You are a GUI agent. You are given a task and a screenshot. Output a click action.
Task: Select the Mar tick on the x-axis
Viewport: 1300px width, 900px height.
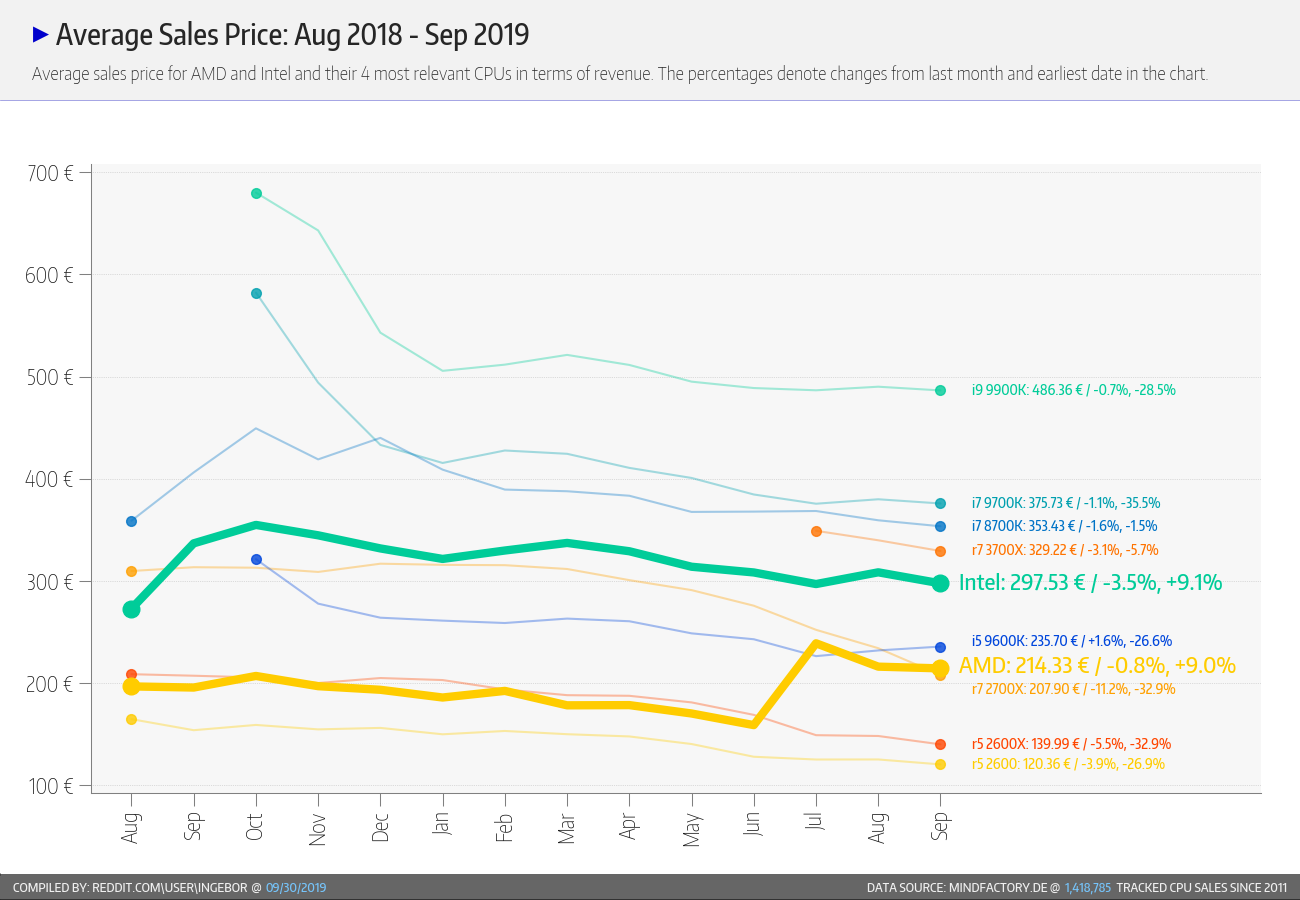[567, 824]
